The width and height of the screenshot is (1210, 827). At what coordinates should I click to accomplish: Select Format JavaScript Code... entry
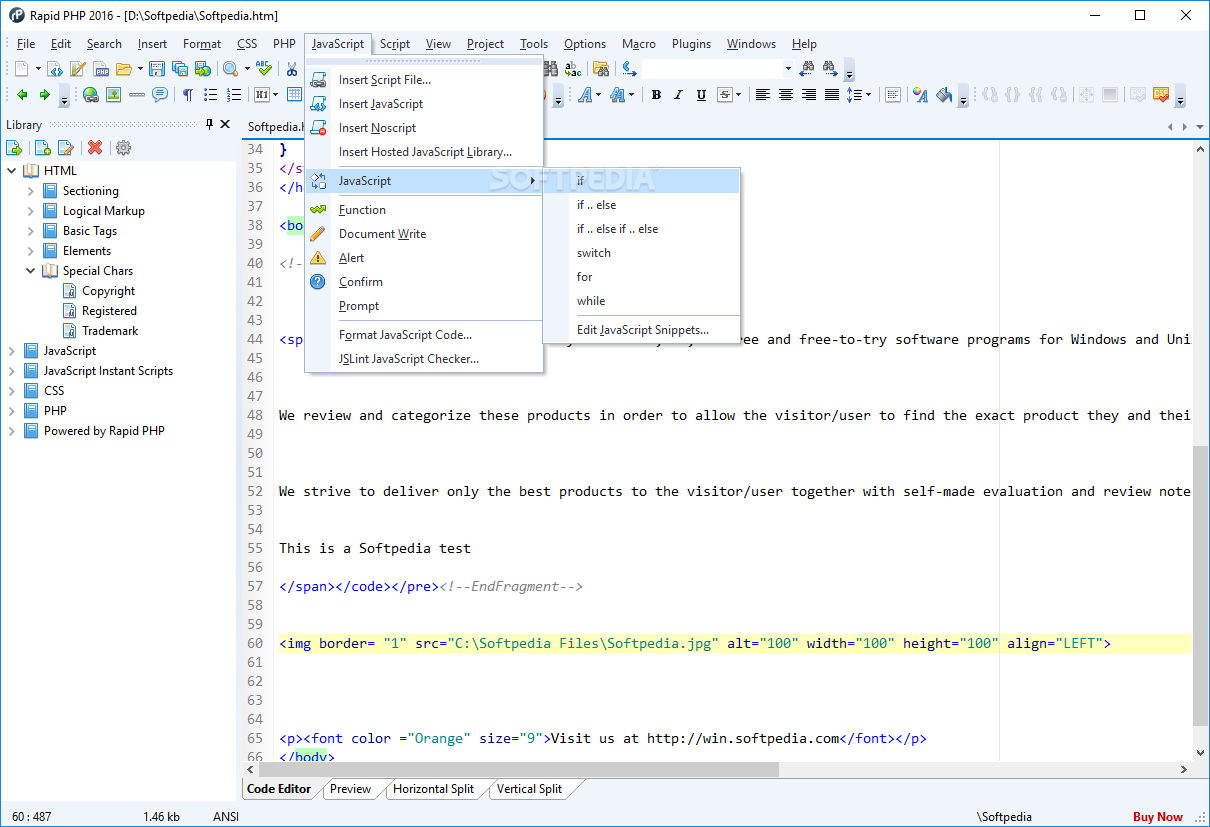coord(424,335)
